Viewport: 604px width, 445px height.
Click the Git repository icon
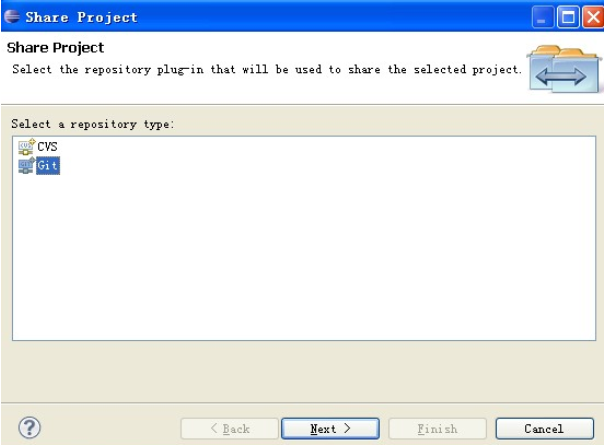click(26, 166)
